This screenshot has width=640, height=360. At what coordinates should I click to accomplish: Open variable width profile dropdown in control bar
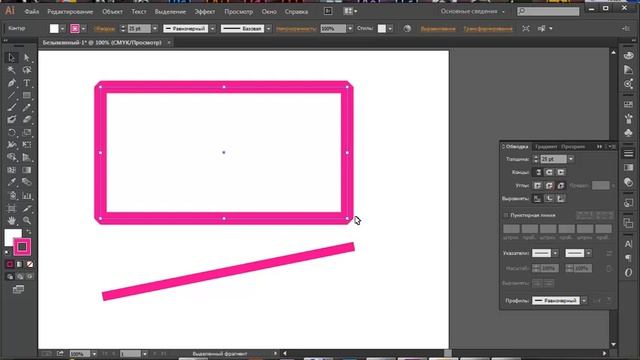pyautogui.click(x=212, y=29)
